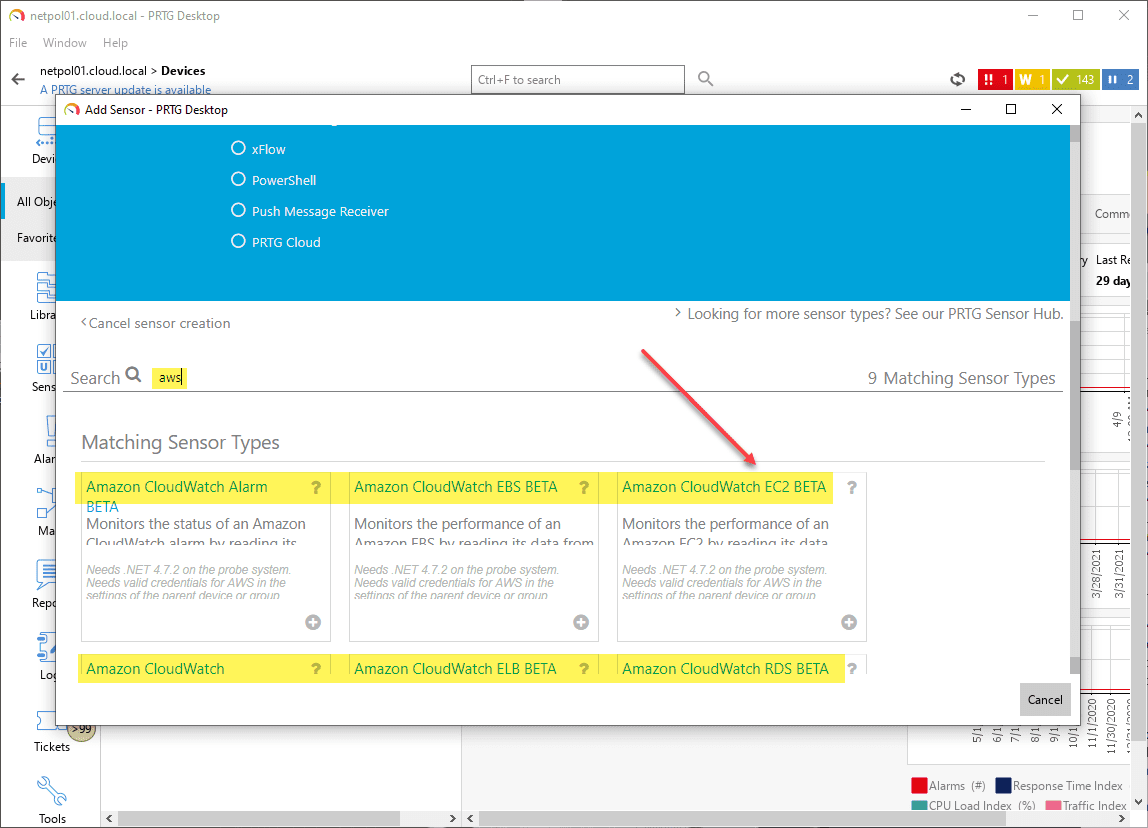Click the magnifier icon beside Search label
The image size is (1148, 828).
coord(133,375)
